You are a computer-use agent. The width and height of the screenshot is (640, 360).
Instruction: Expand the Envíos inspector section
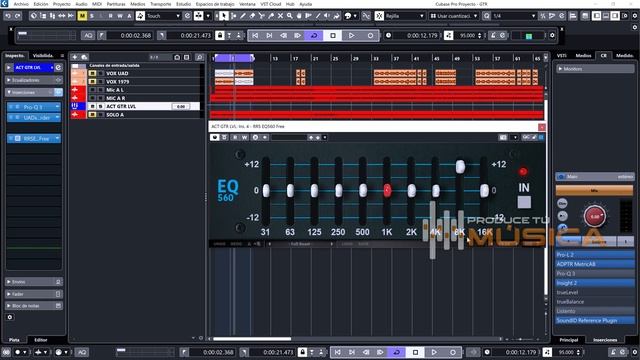(x=33, y=282)
